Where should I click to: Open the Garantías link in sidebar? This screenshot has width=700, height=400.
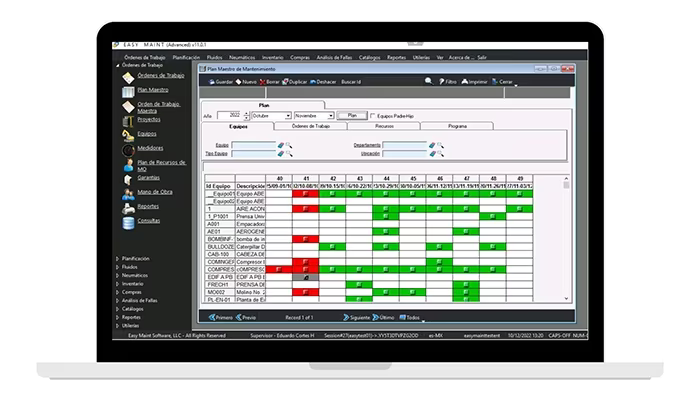point(149,178)
